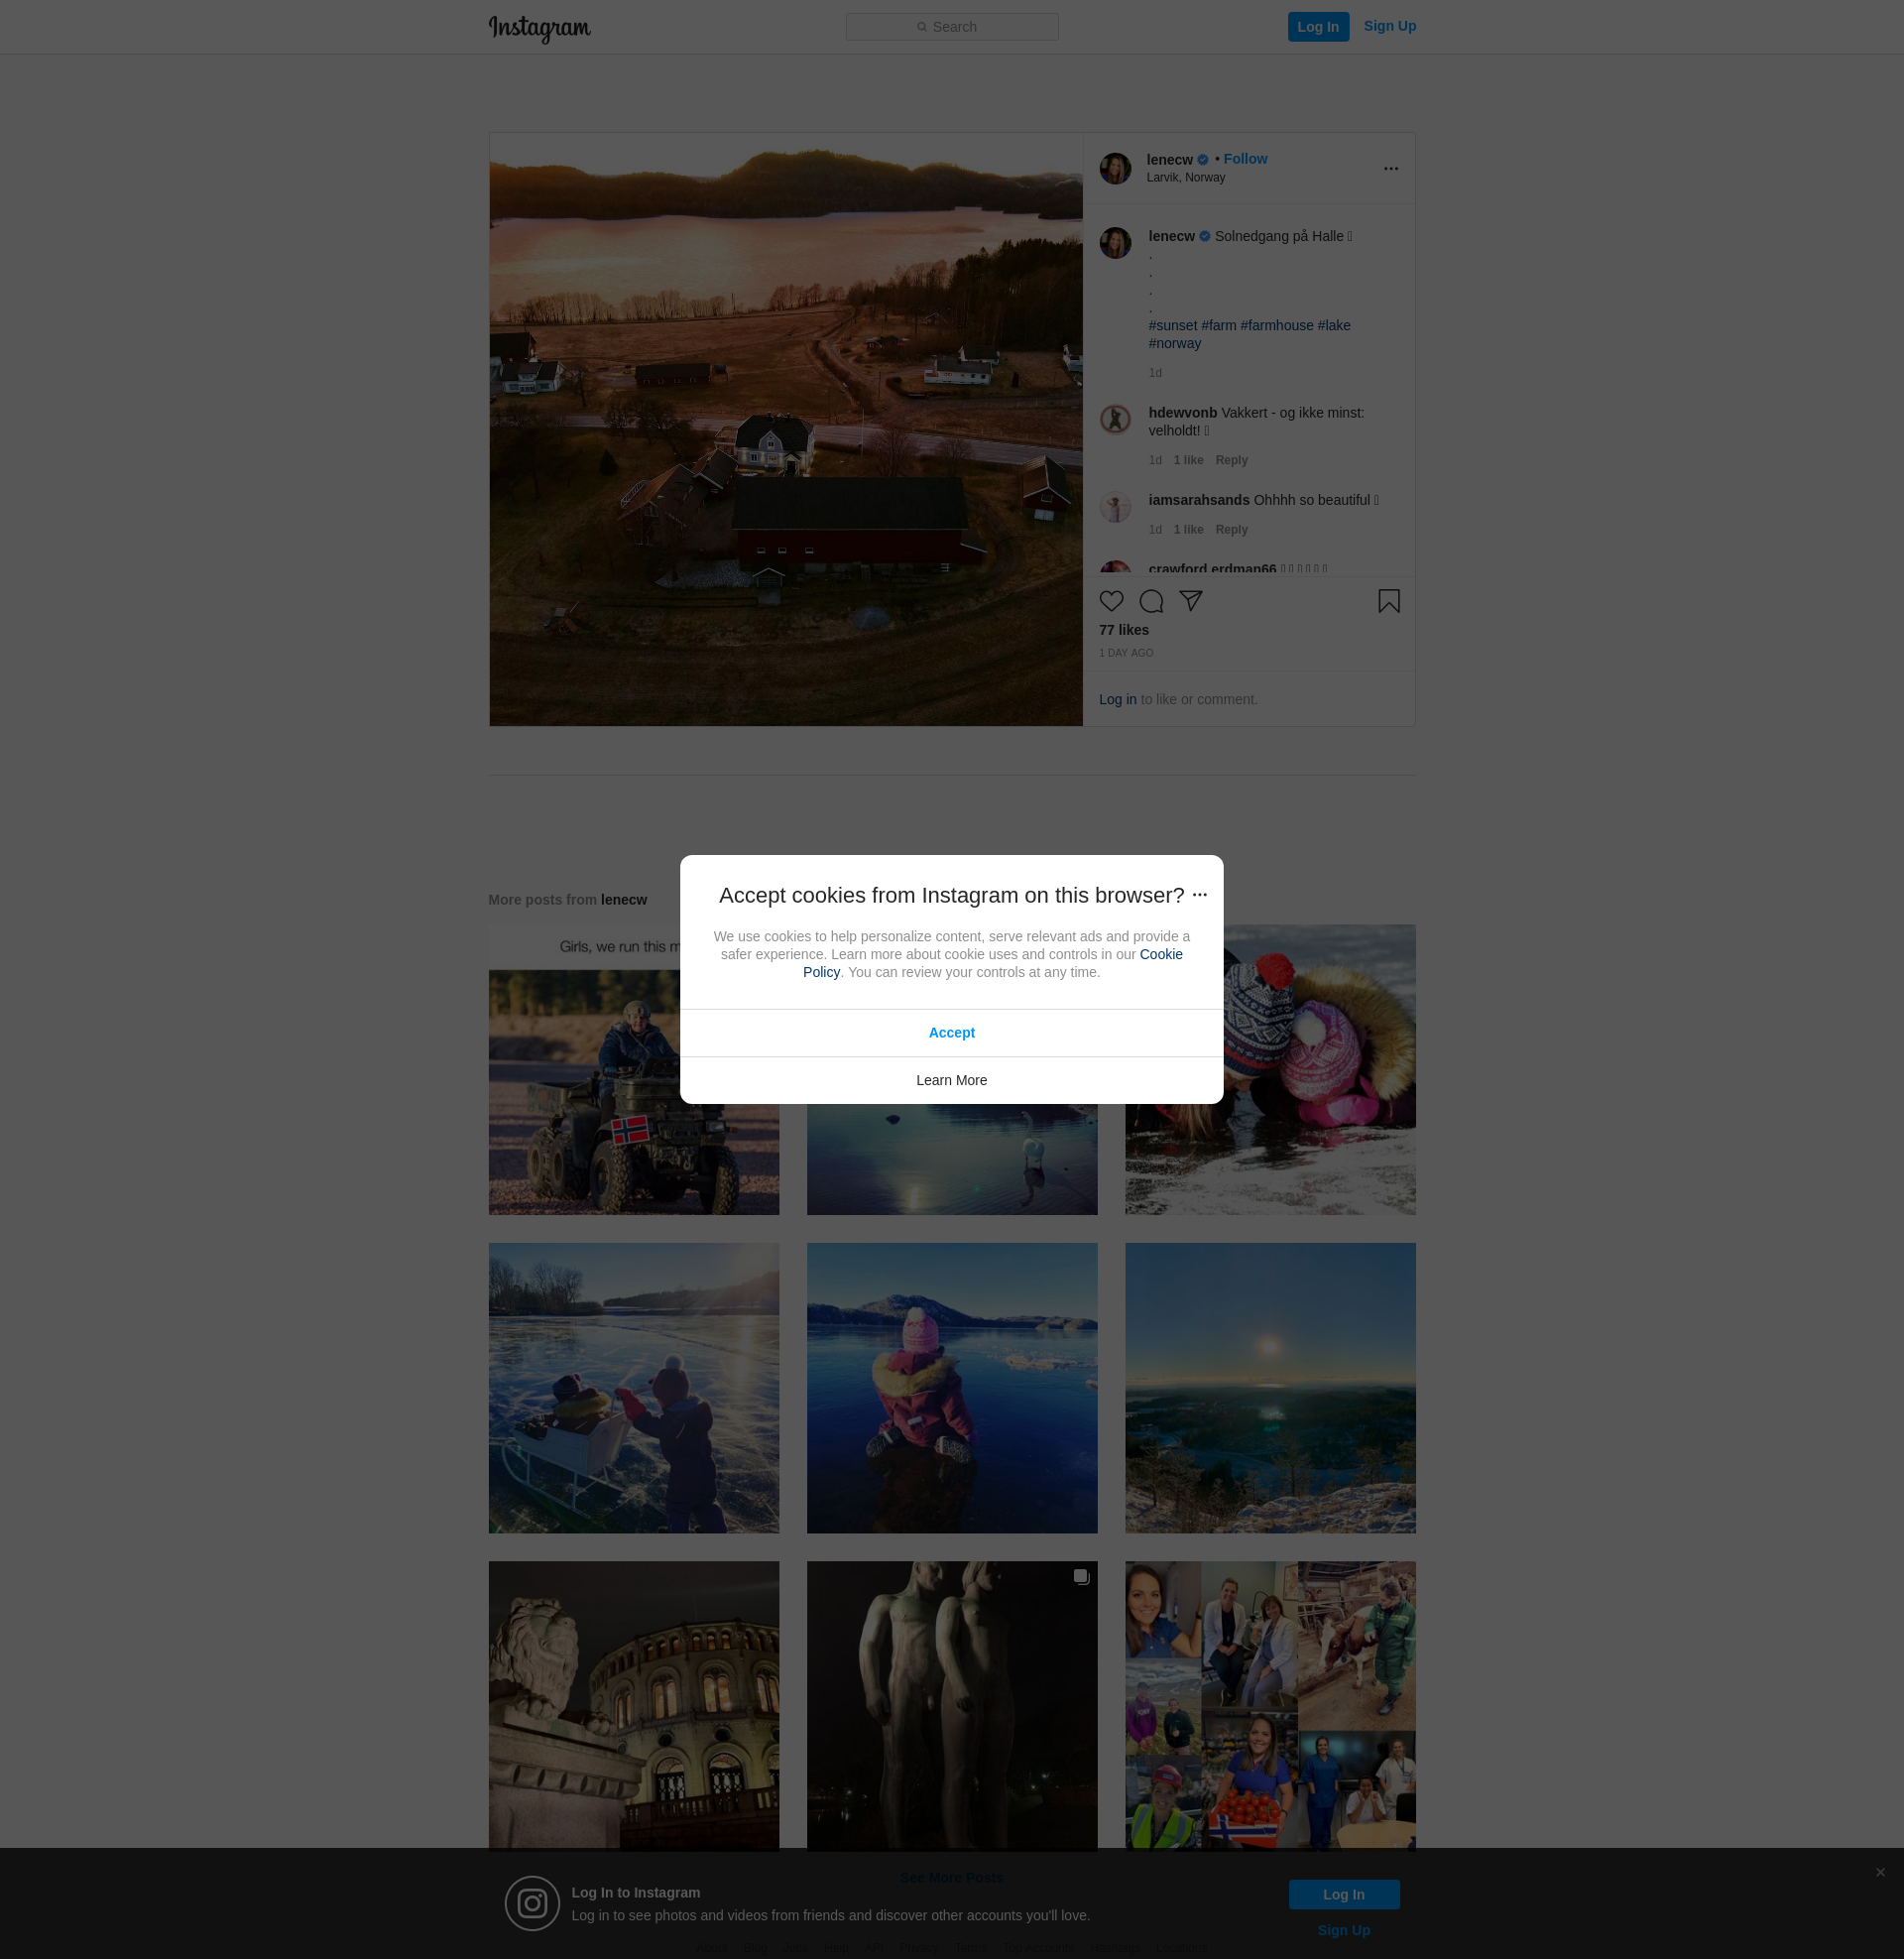Viewport: 1904px width, 1959px height.
Task: Click the share paper plane icon
Action: click(x=1190, y=600)
